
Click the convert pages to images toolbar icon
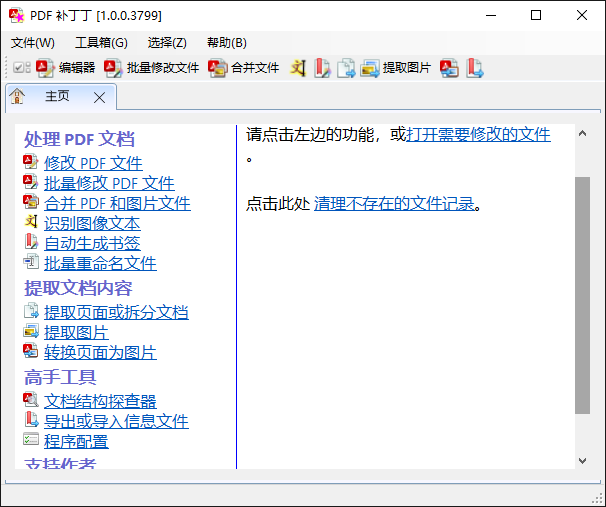(x=449, y=68)
